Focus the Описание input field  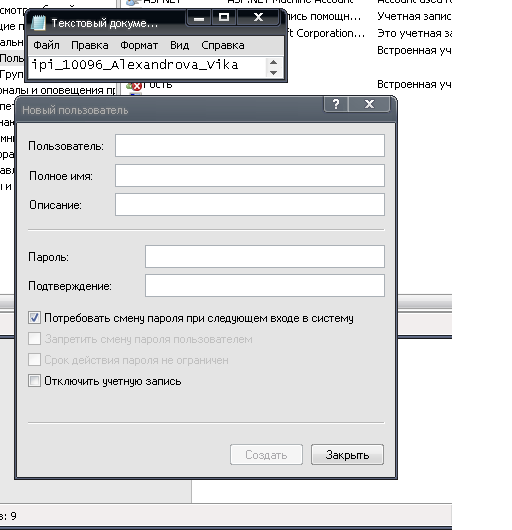(x=250, y=204)
